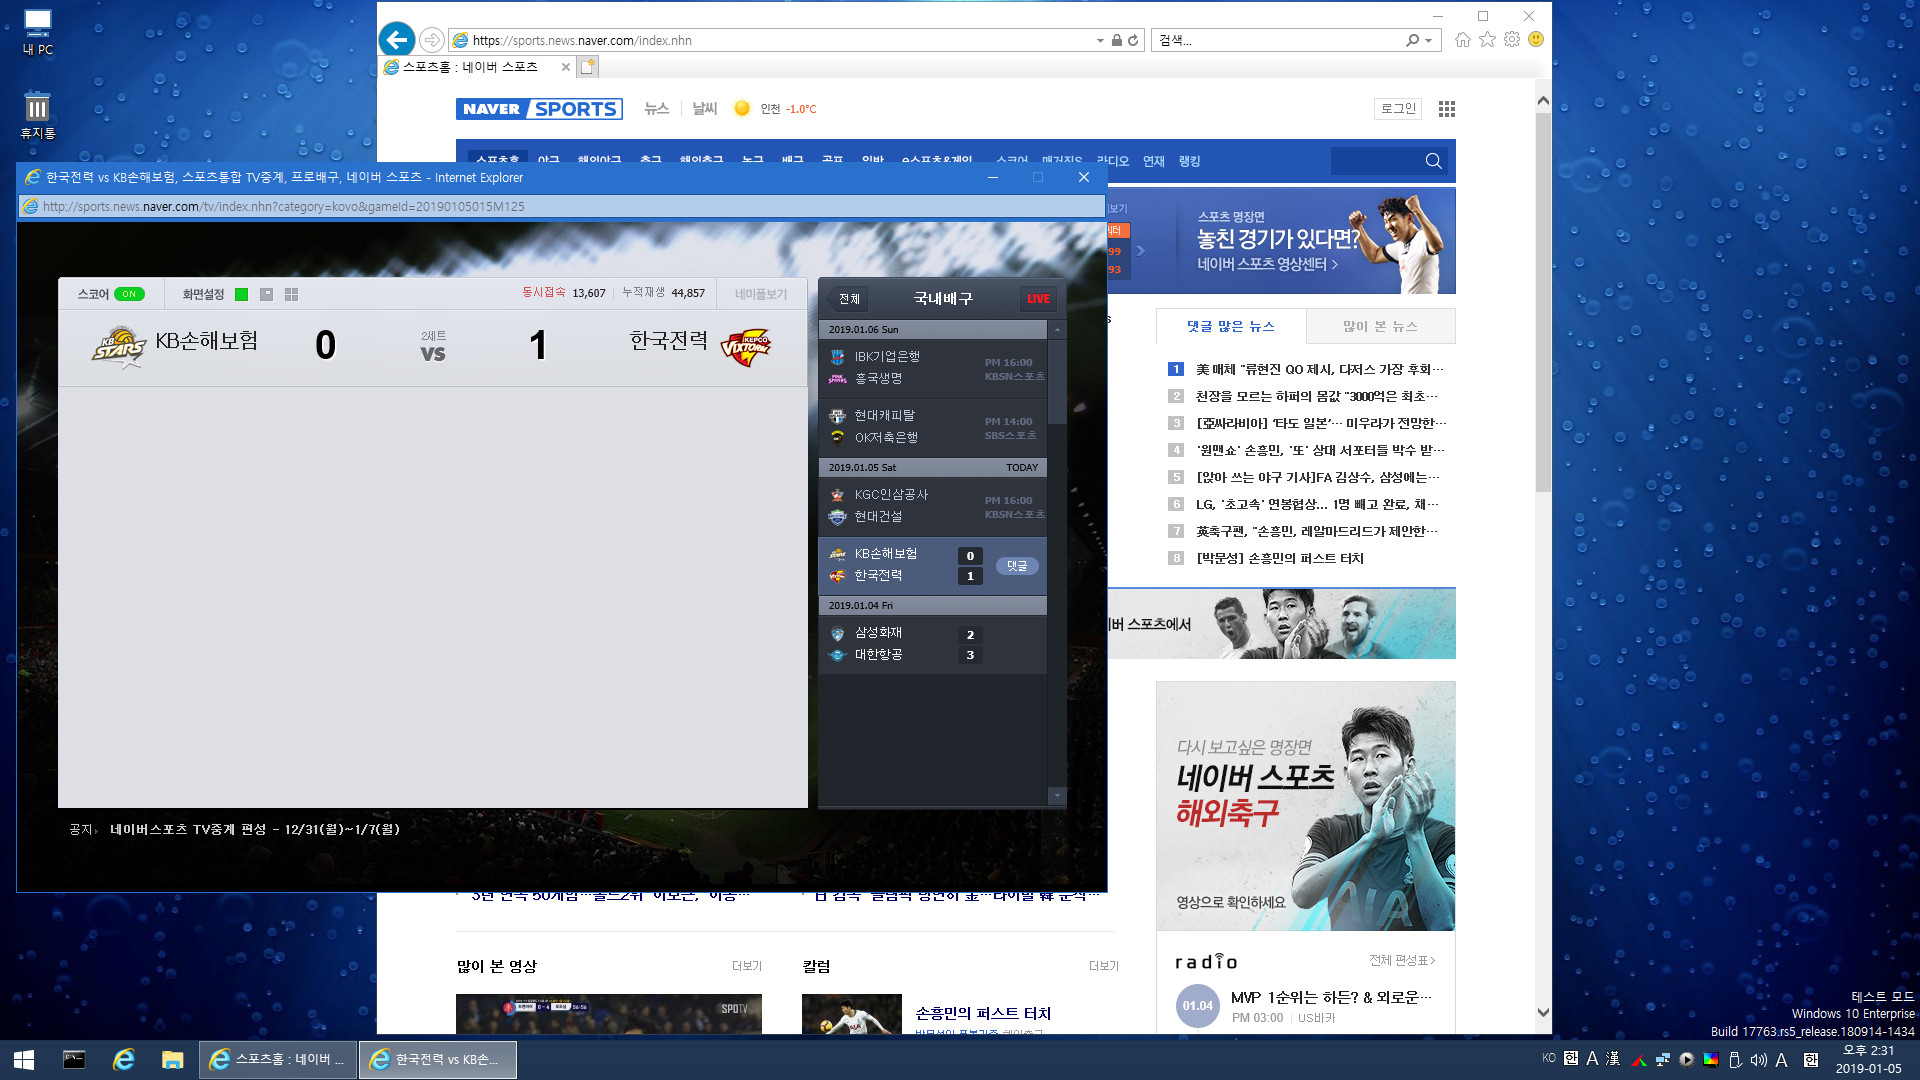Open the command prompt taskbar icon
This screenshot has height=1080, width=1920.
[x=74, y=1060]
